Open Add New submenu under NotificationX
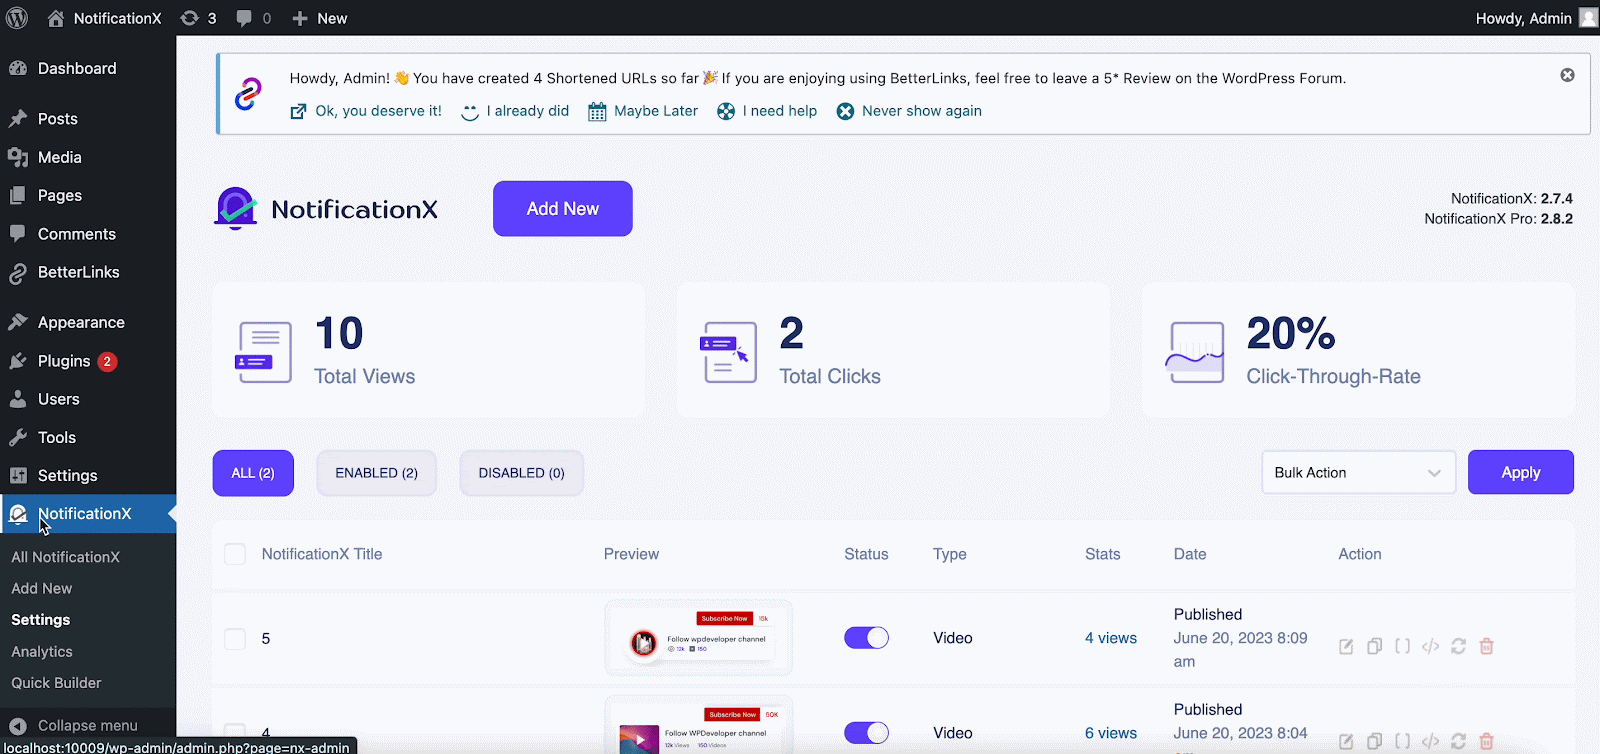The image size is (1600, 754). [x=42, y=588]
